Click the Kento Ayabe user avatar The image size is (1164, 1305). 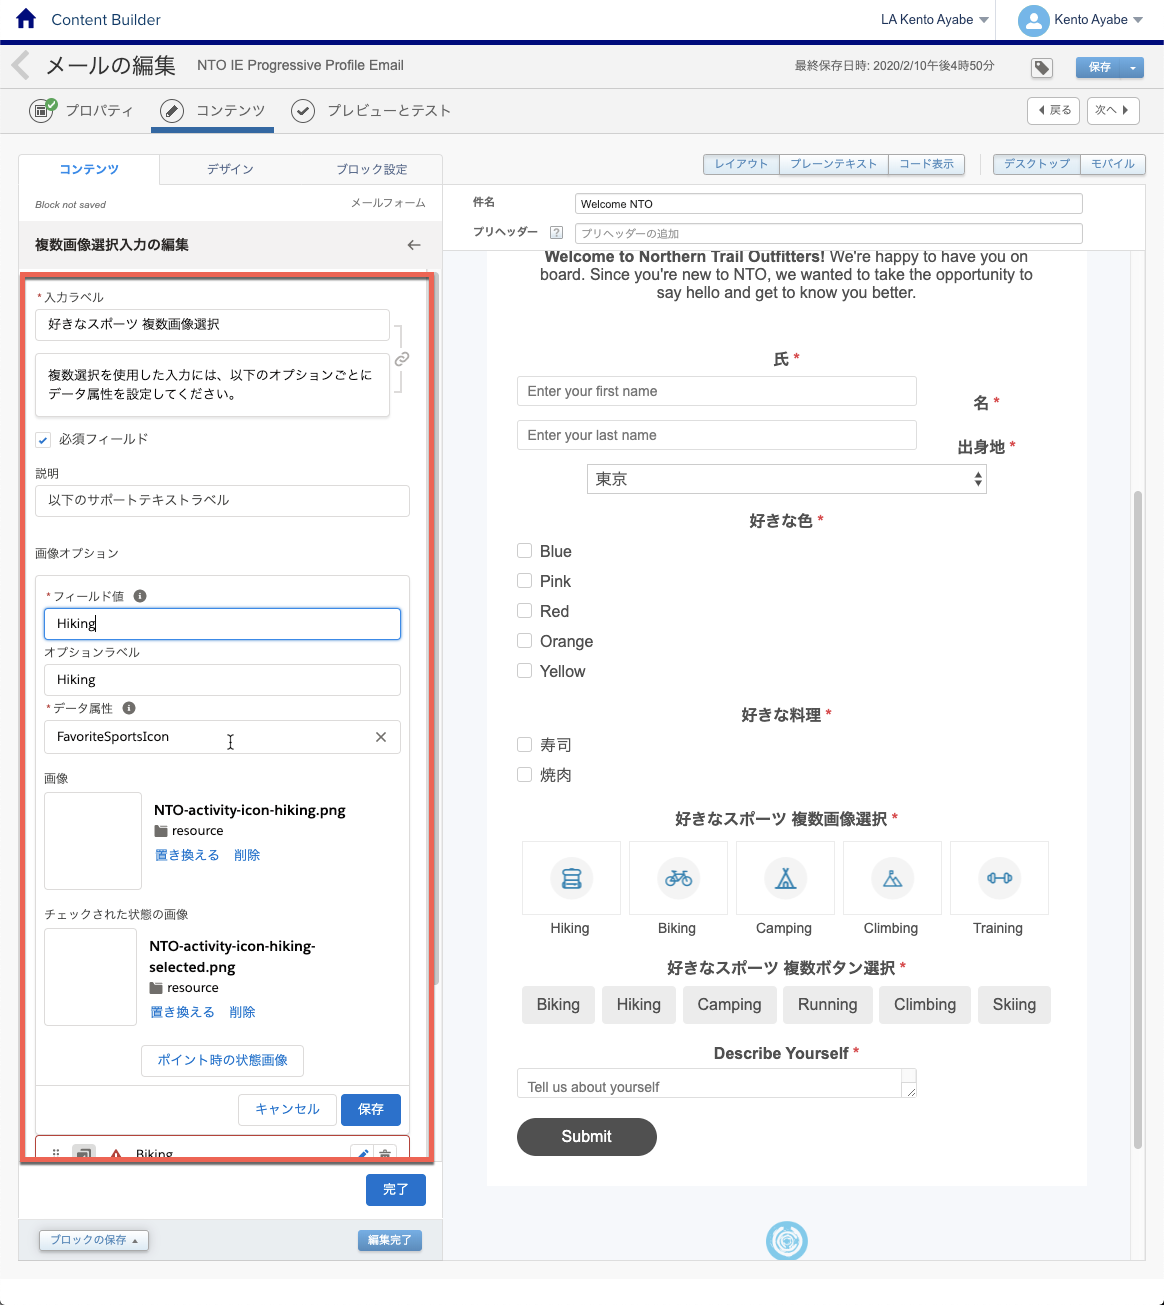click(x=1033, y=20)
